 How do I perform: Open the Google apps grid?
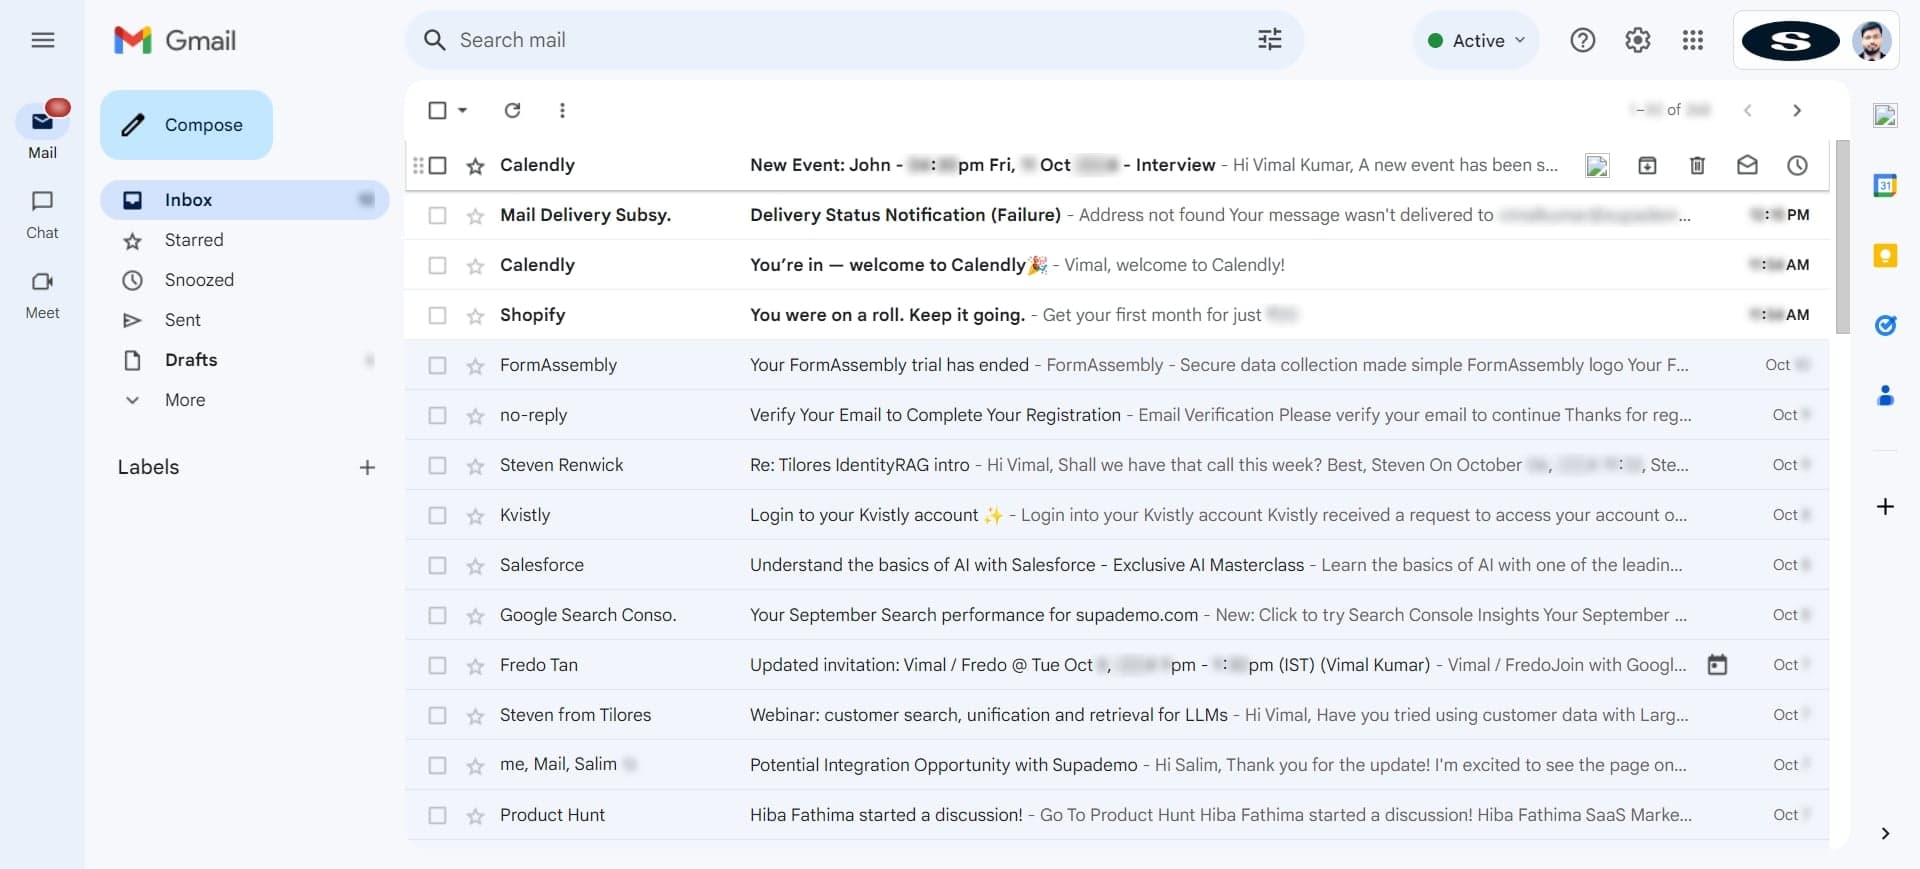[x=1692, y=40]
